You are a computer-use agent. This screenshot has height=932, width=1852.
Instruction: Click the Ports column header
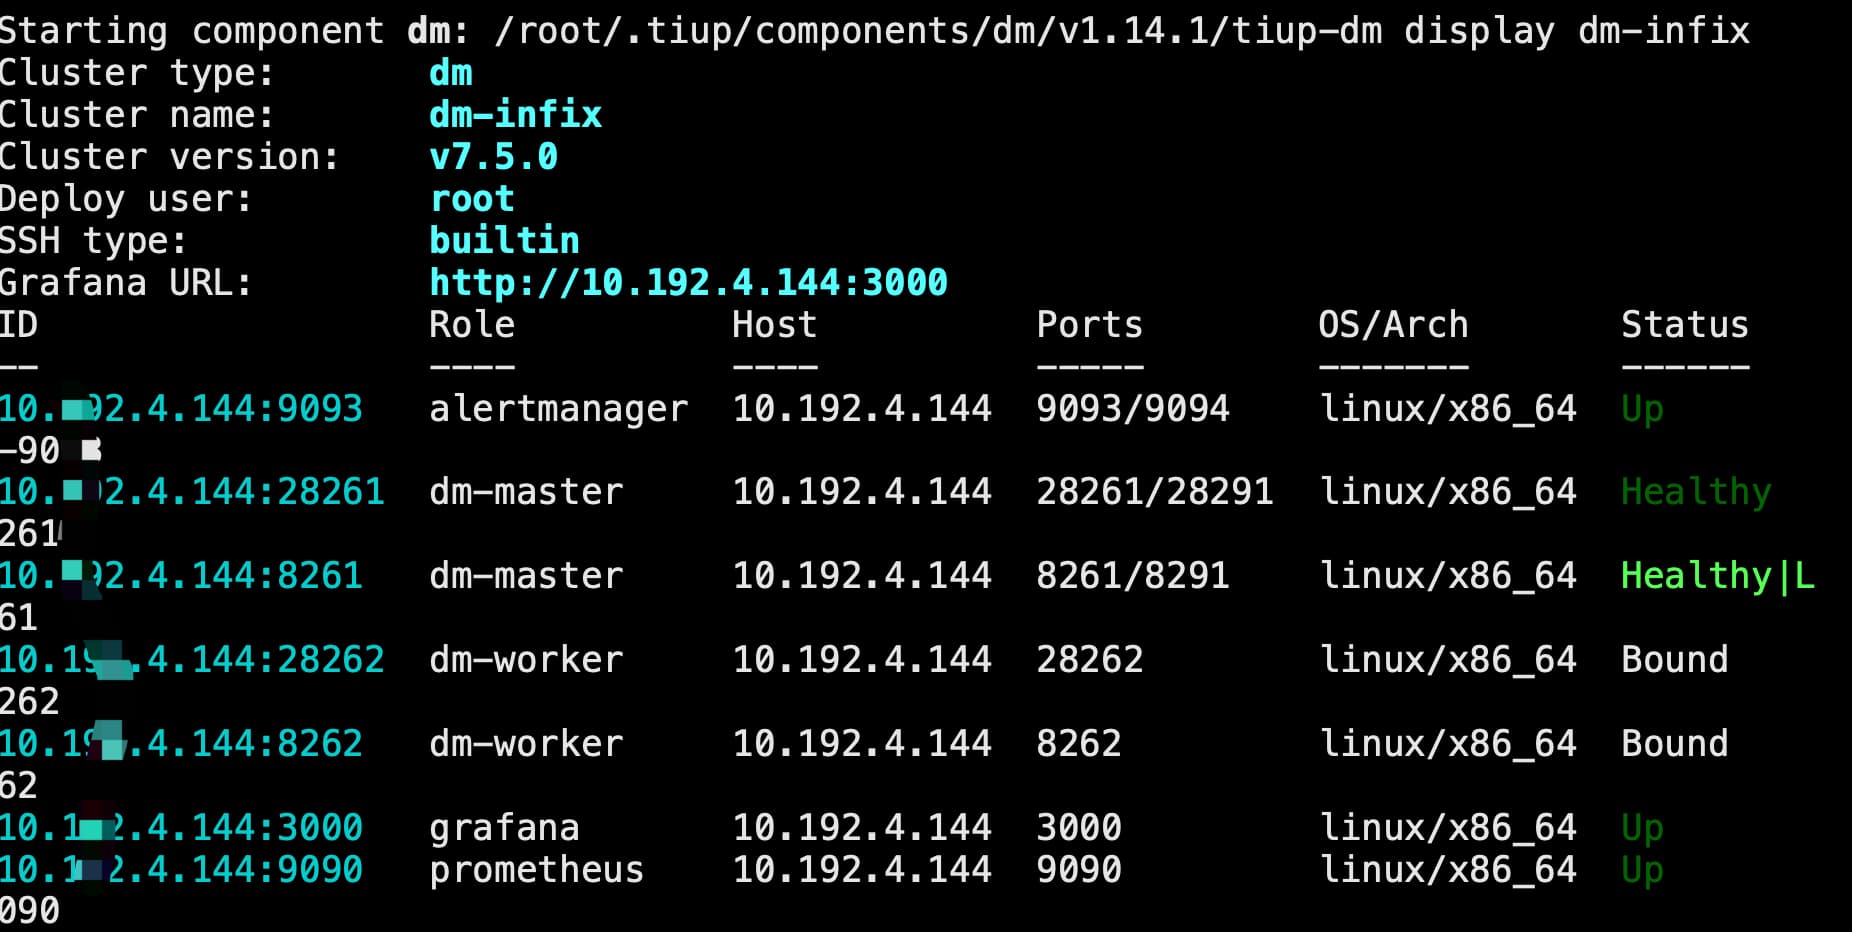click(x=1089, y=325)
